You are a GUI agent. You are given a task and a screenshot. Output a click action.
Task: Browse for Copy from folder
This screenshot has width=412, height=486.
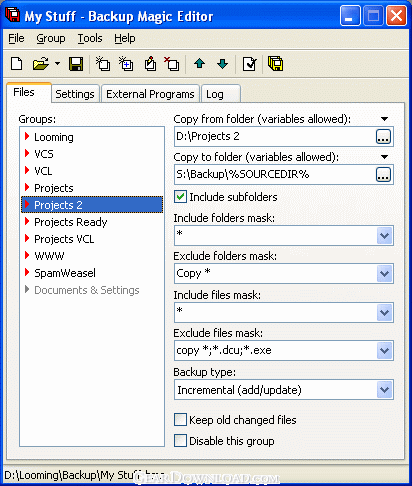383,136
